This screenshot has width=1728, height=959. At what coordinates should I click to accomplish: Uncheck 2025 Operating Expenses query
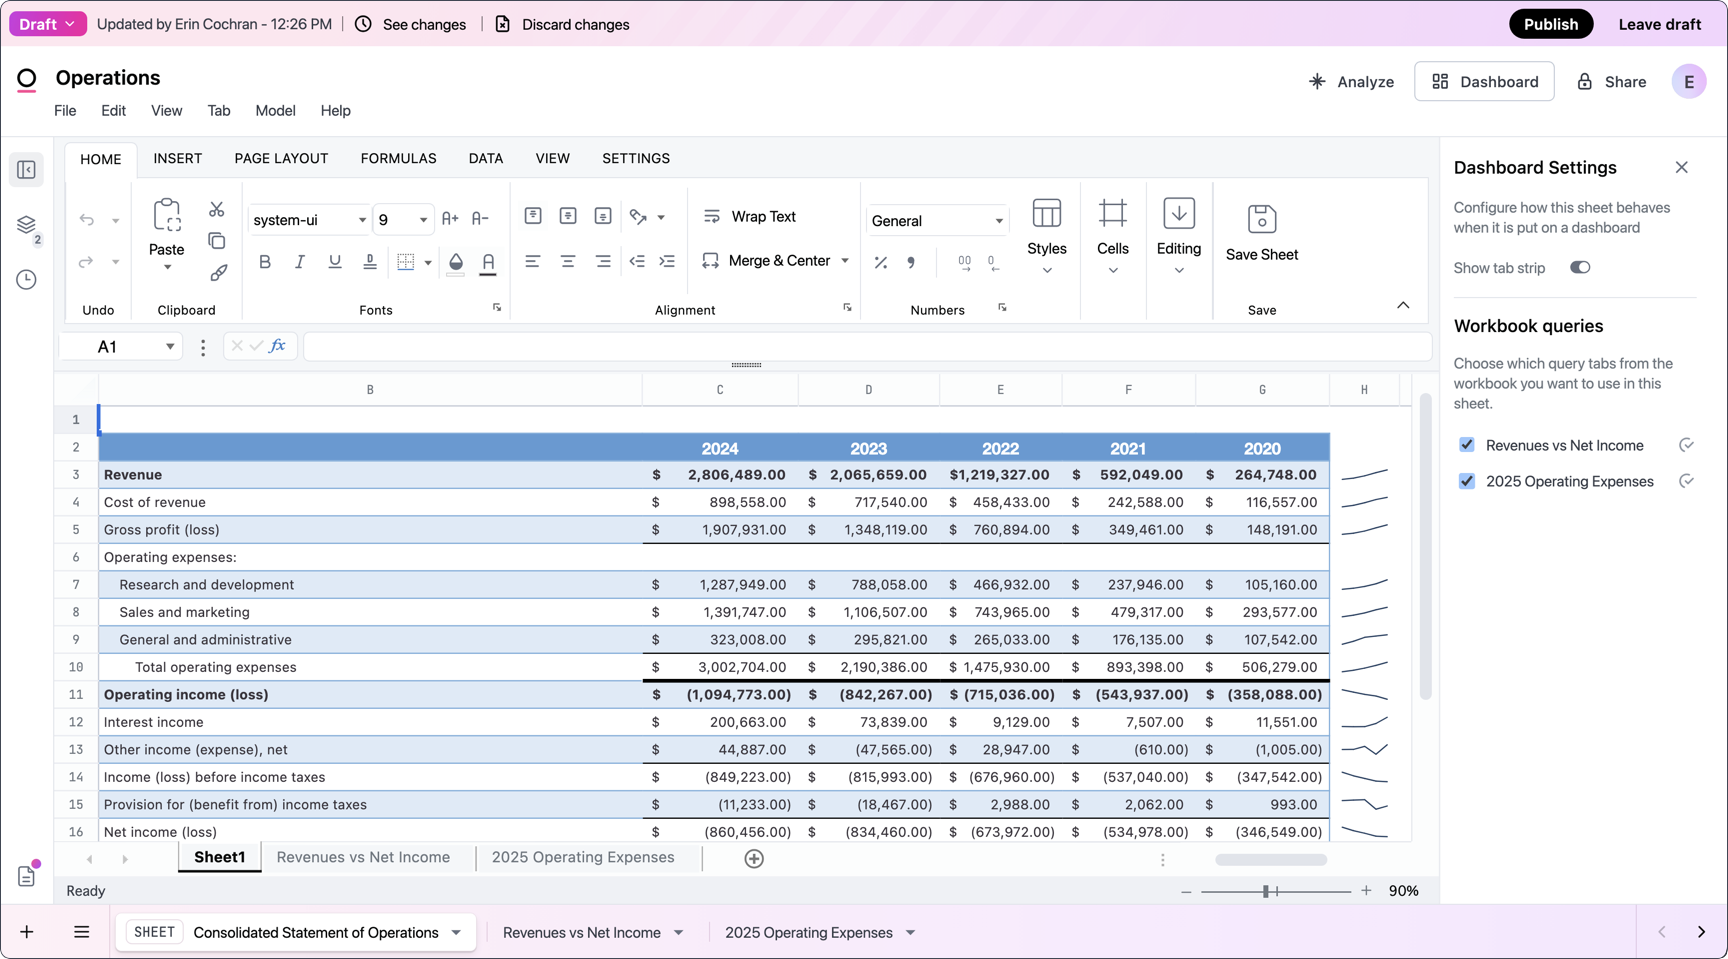pos(1467,481)
